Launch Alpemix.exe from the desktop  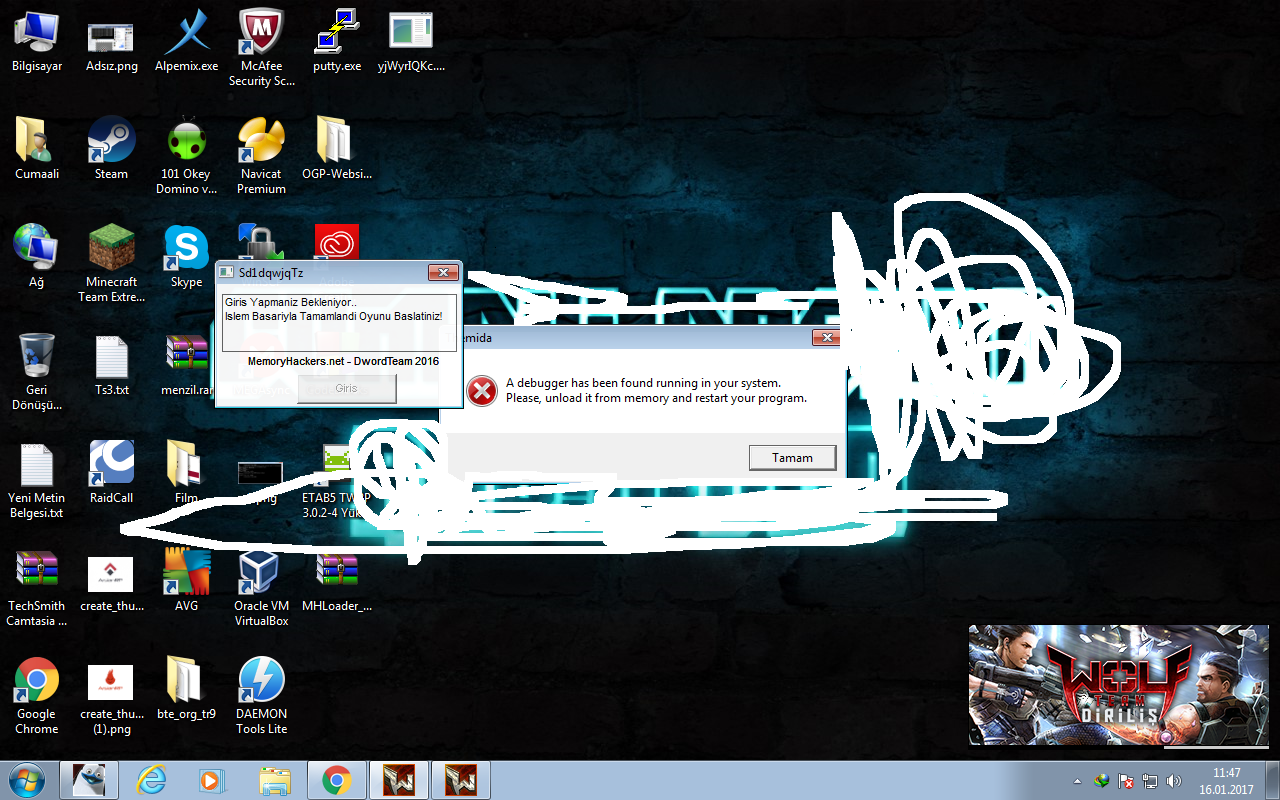click(x=186, y=41)
